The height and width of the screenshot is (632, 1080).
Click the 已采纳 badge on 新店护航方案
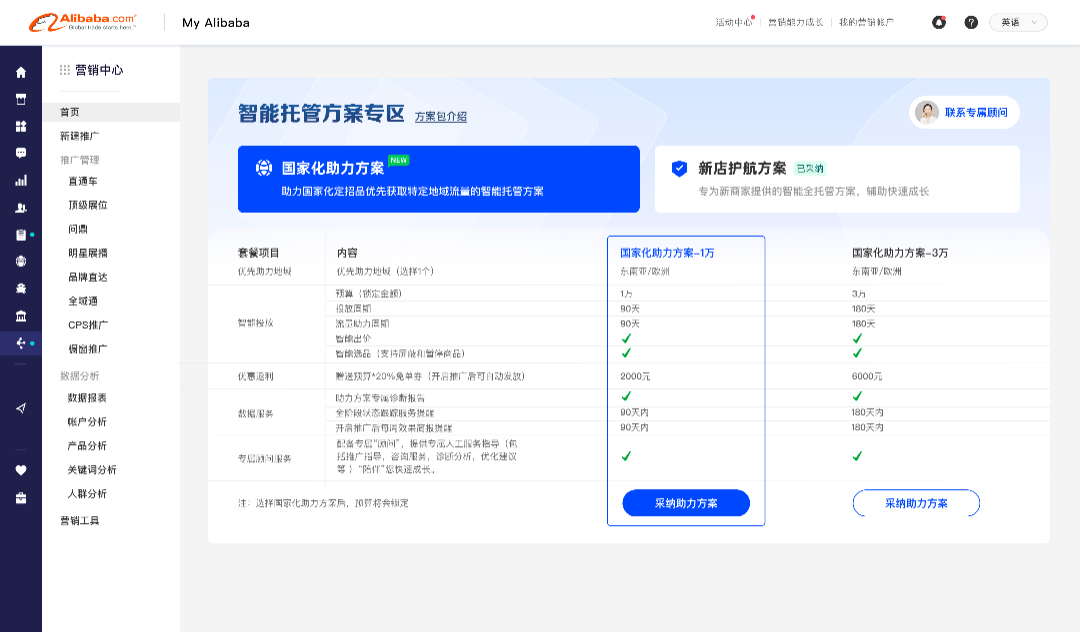[810, 169]
